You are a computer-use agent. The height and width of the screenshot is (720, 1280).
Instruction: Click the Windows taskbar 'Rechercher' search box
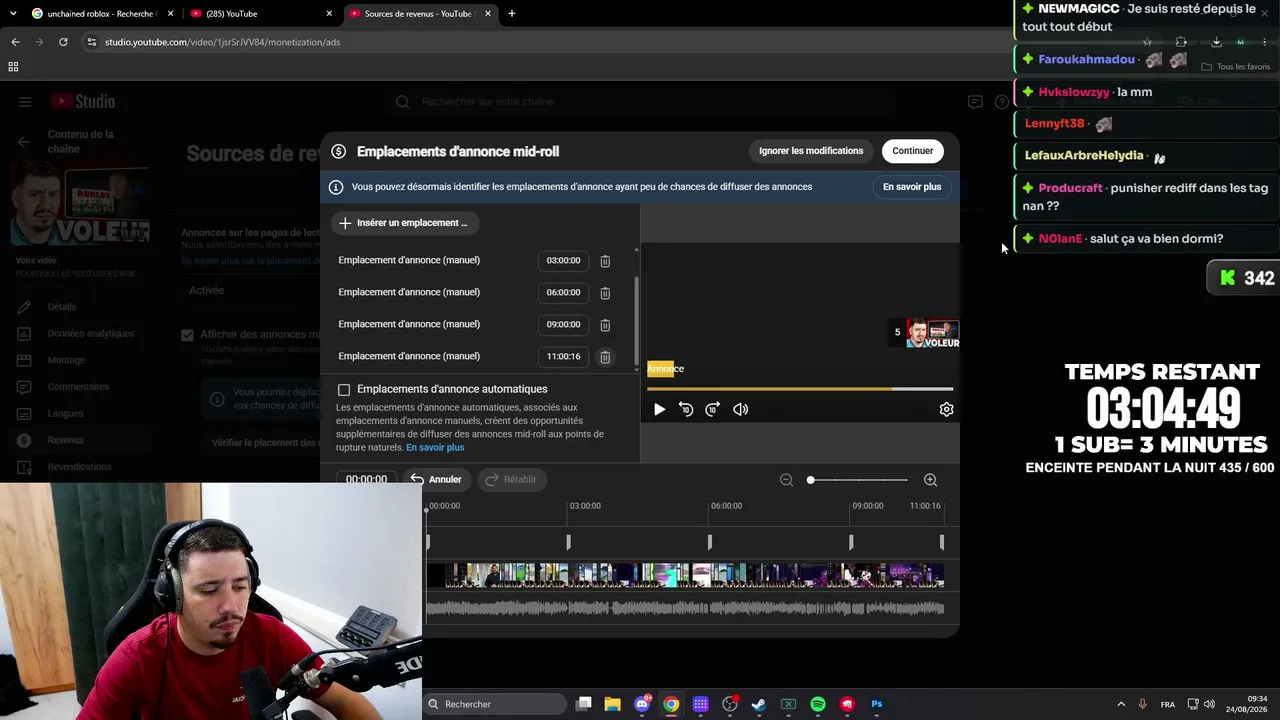pyautogui.click(x=495, y=704)
